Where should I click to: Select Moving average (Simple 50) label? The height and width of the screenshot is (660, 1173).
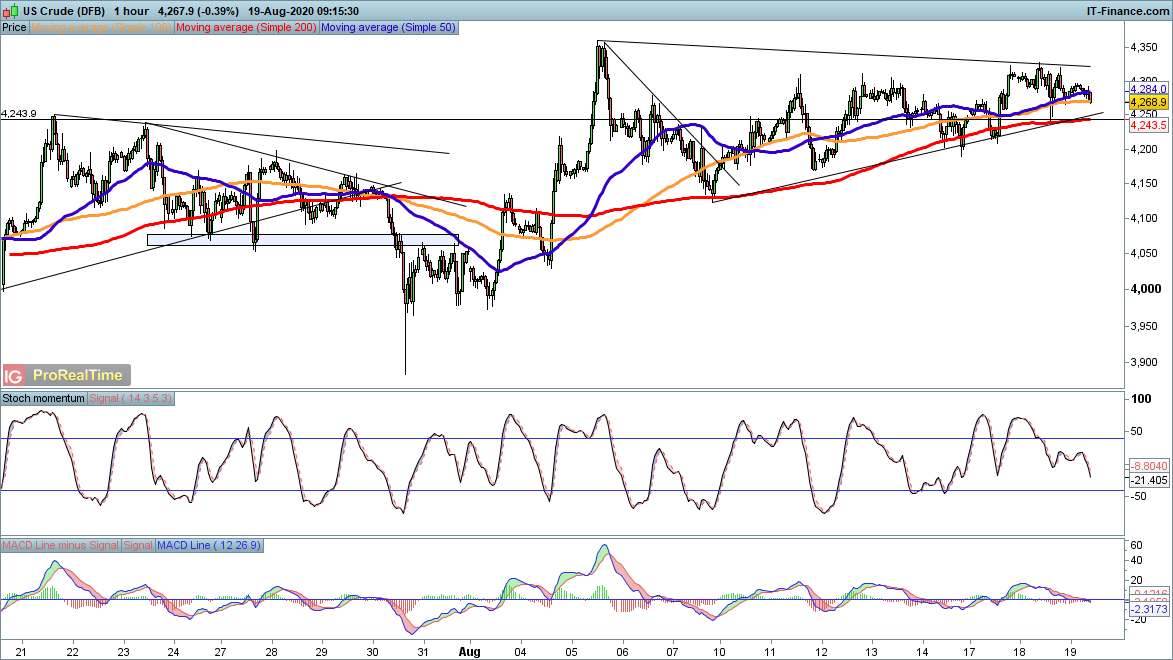click(x=388, y=28)
